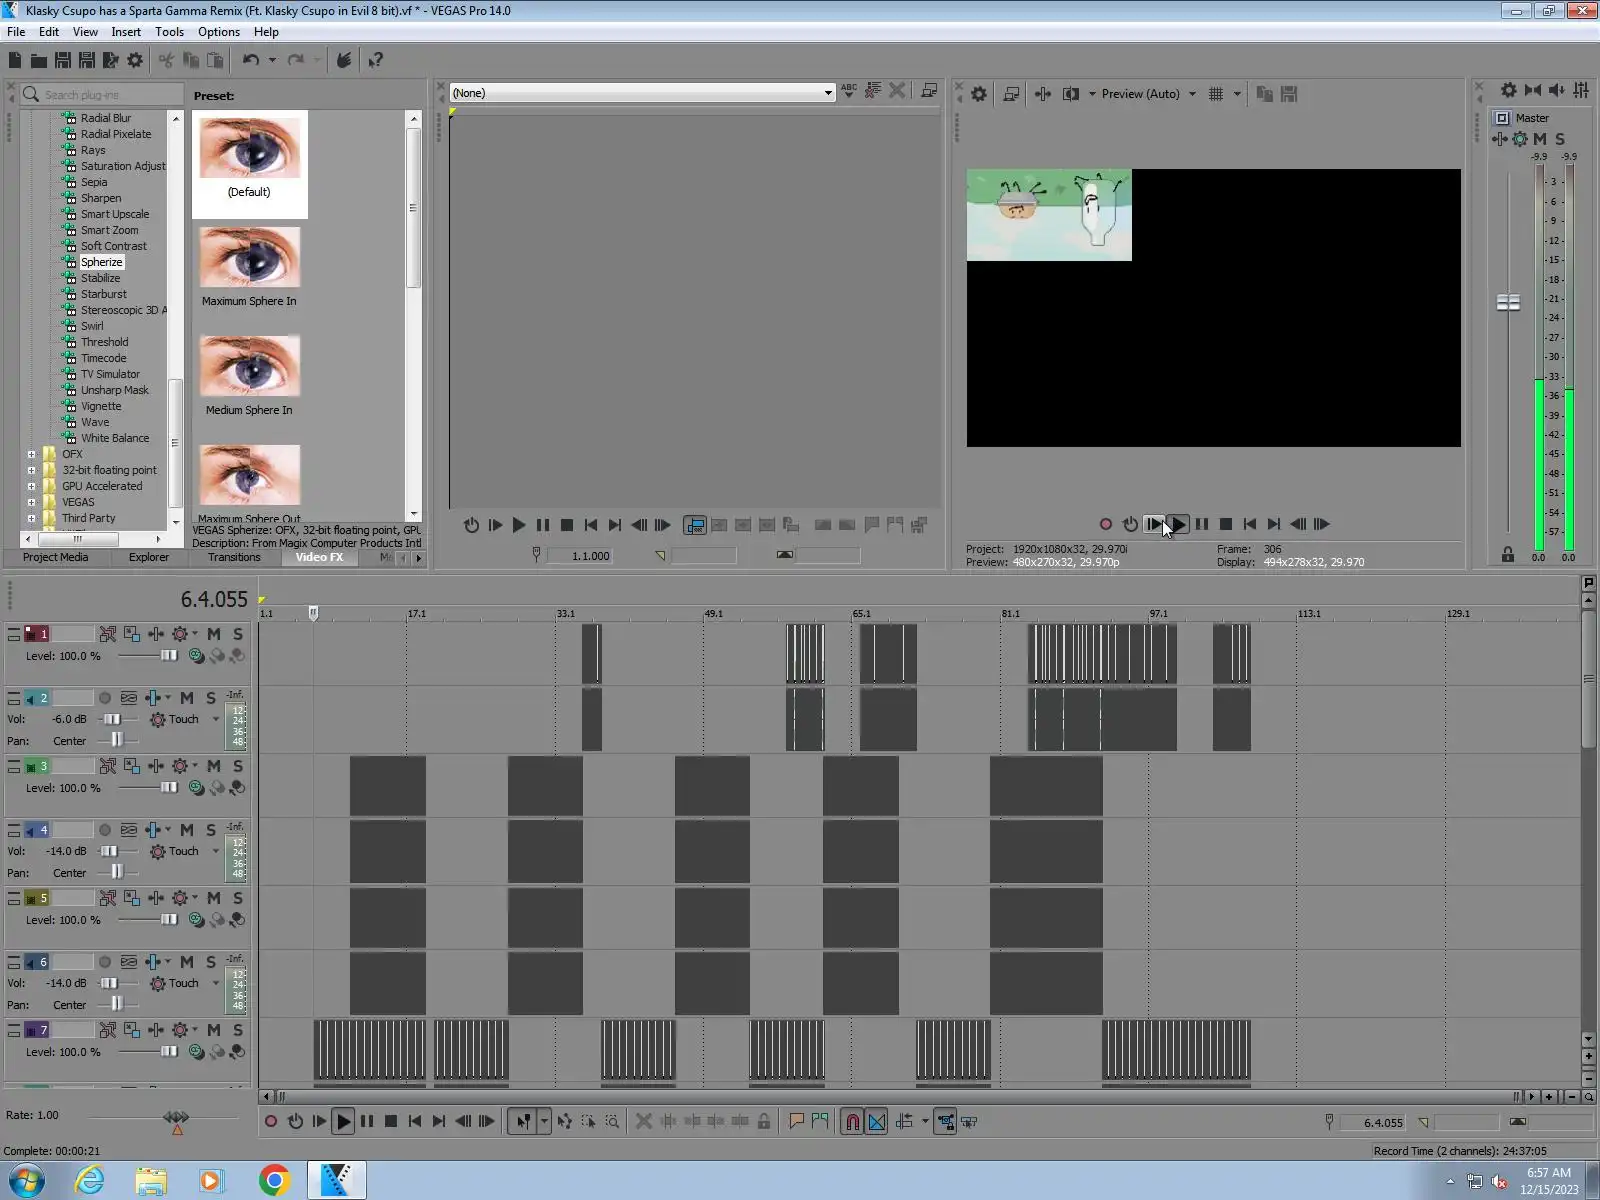Select the Normal Edit tool
The image size is (1600, 1200).
pos(523,1122)
